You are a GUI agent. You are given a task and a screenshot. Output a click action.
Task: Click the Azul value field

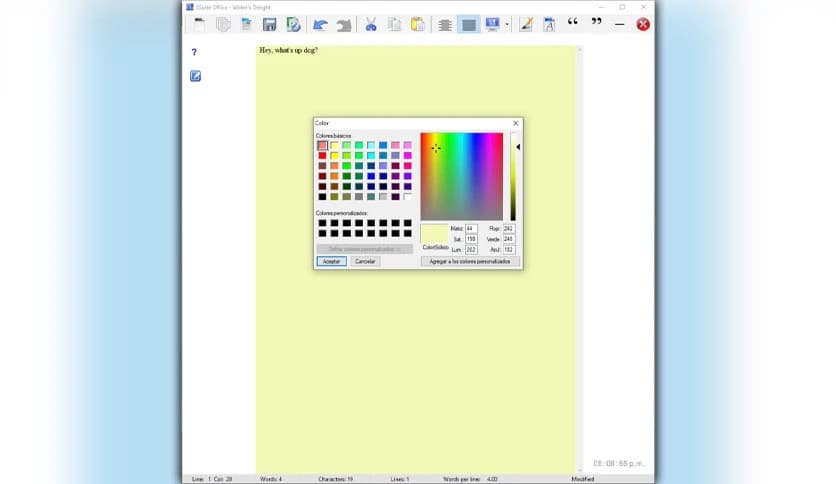[x=509, y=249]
